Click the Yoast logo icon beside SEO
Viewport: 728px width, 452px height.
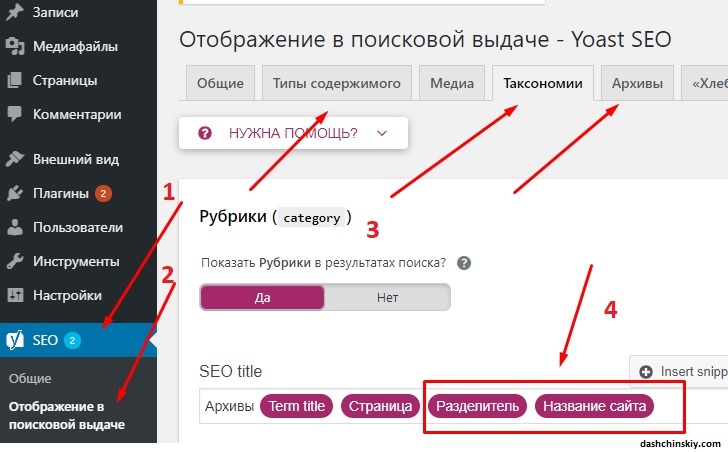pos(15,340)
